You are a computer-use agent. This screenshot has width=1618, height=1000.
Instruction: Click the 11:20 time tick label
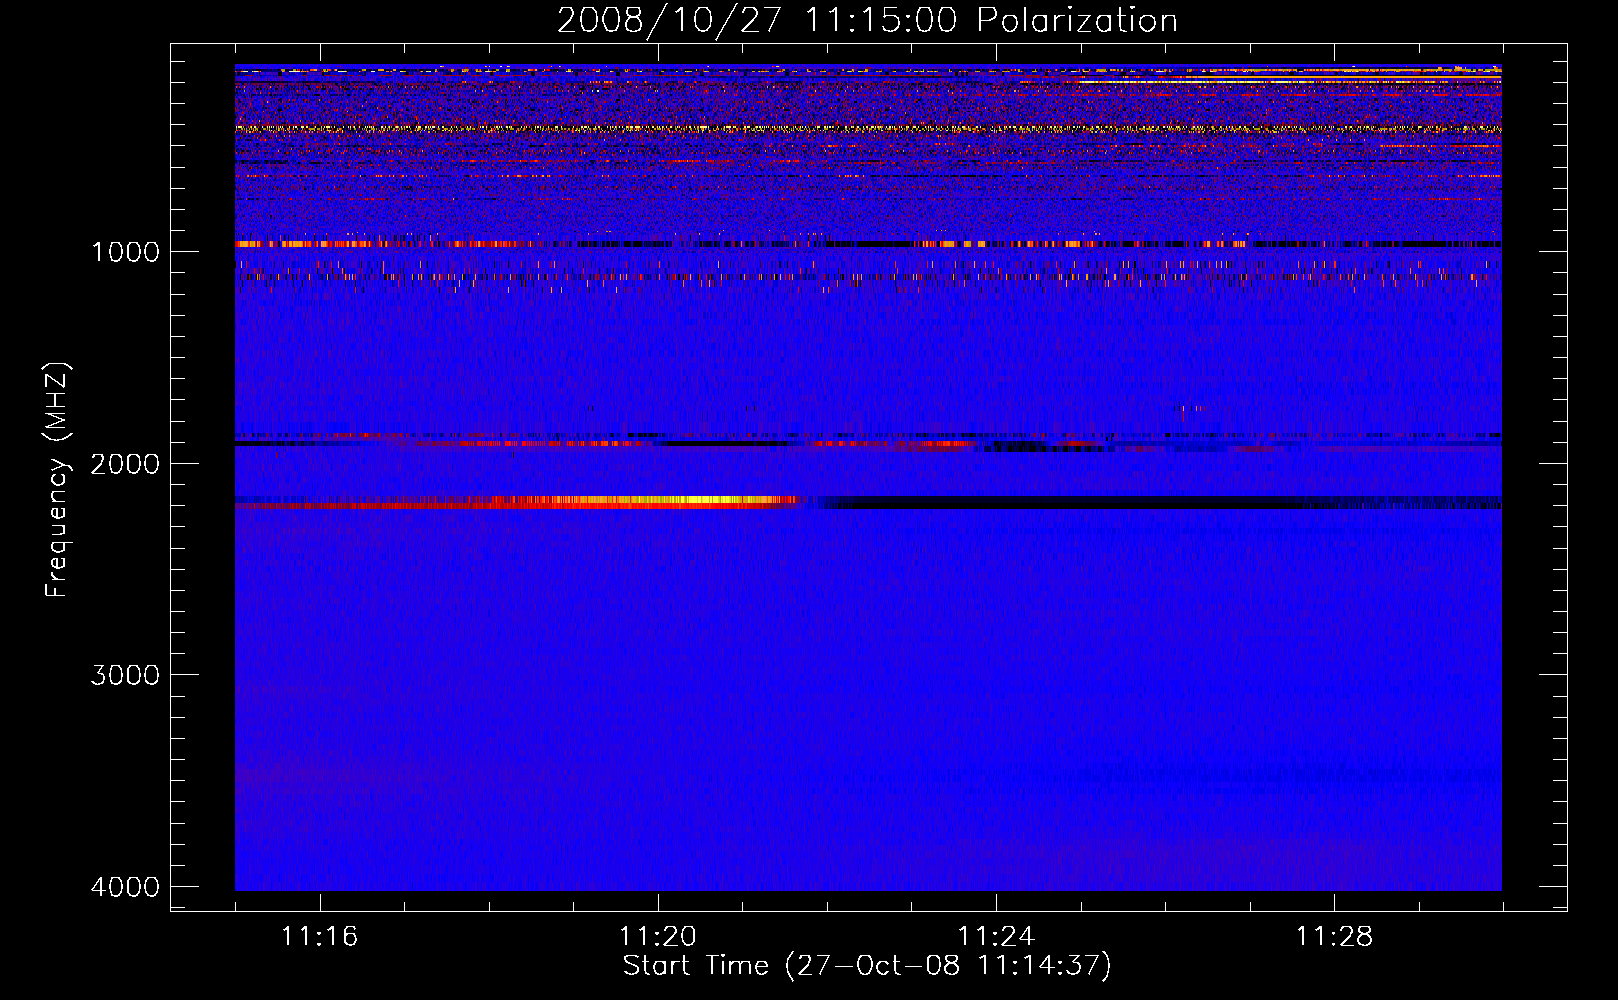pos(658,936)
